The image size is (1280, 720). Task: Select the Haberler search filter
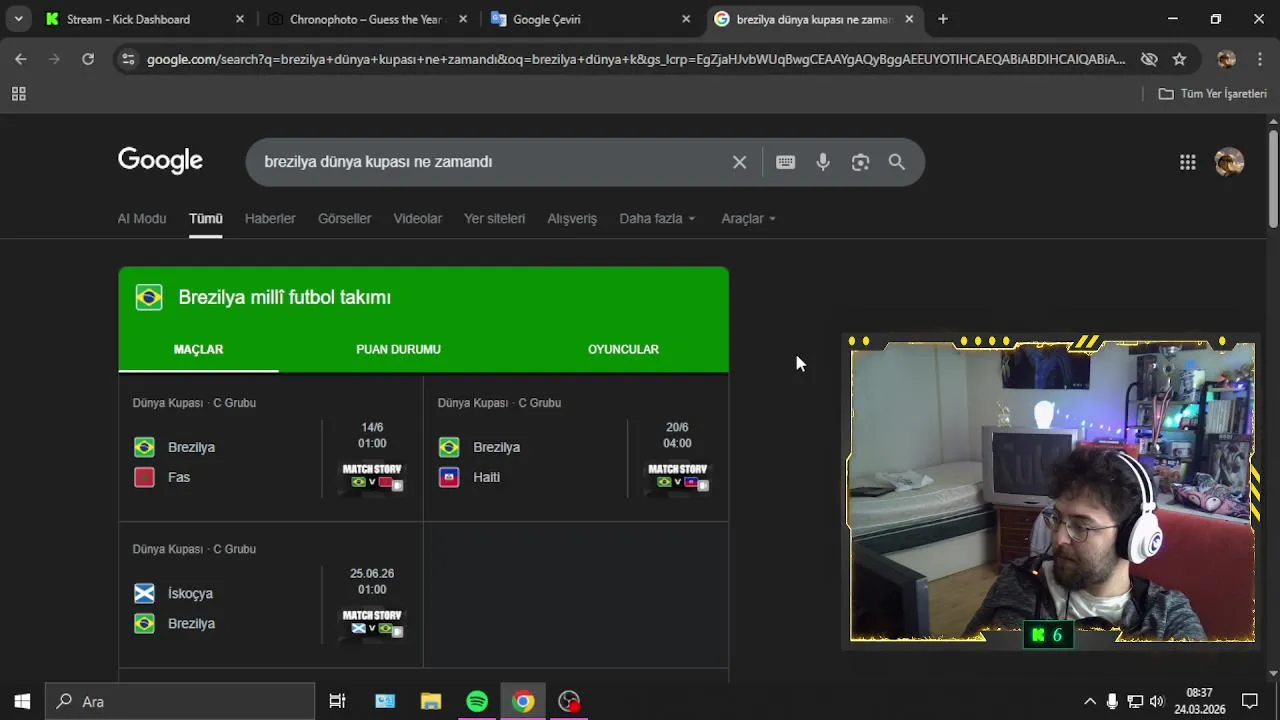(x=270, y=218)
